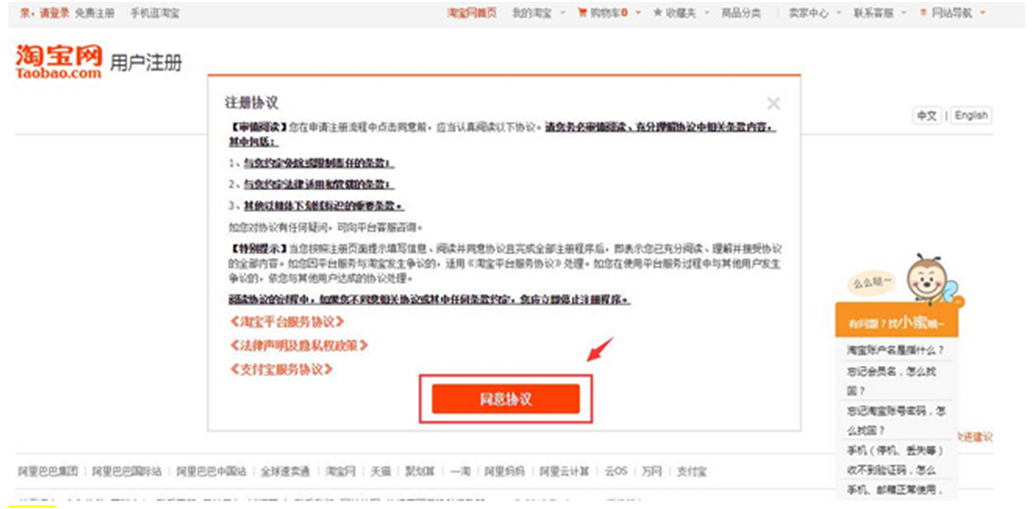Click the Taobao logo
Viewport: 1035px width, 509px height.
(x=58, y=62)
